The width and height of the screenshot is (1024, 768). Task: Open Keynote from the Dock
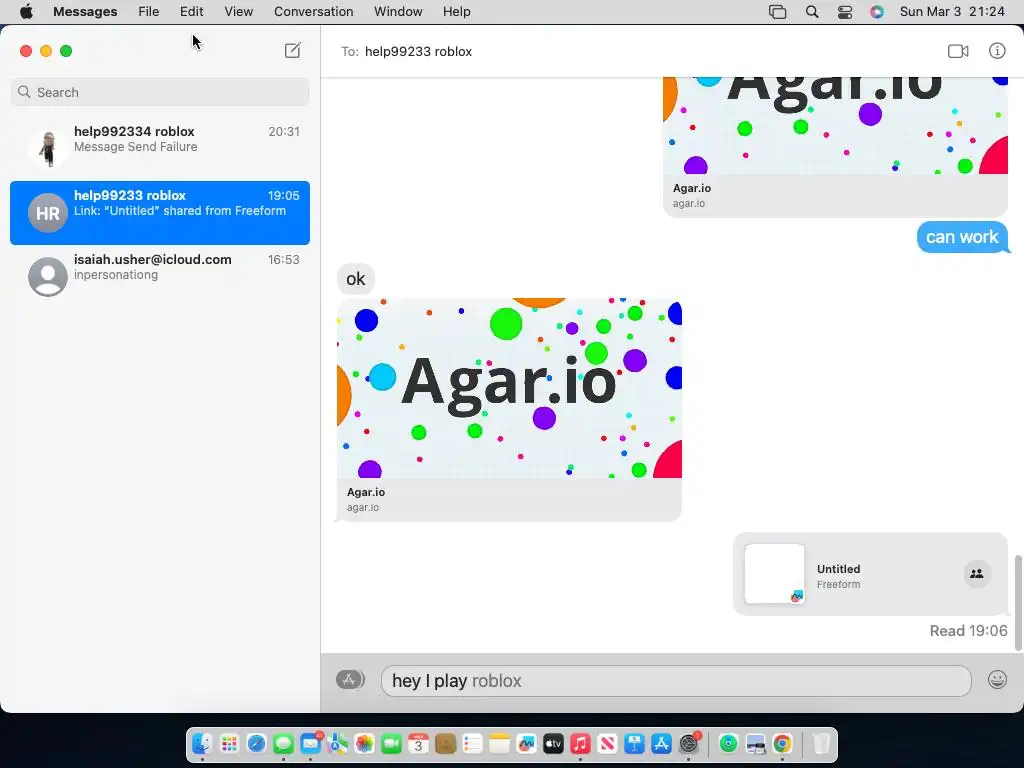634,744
